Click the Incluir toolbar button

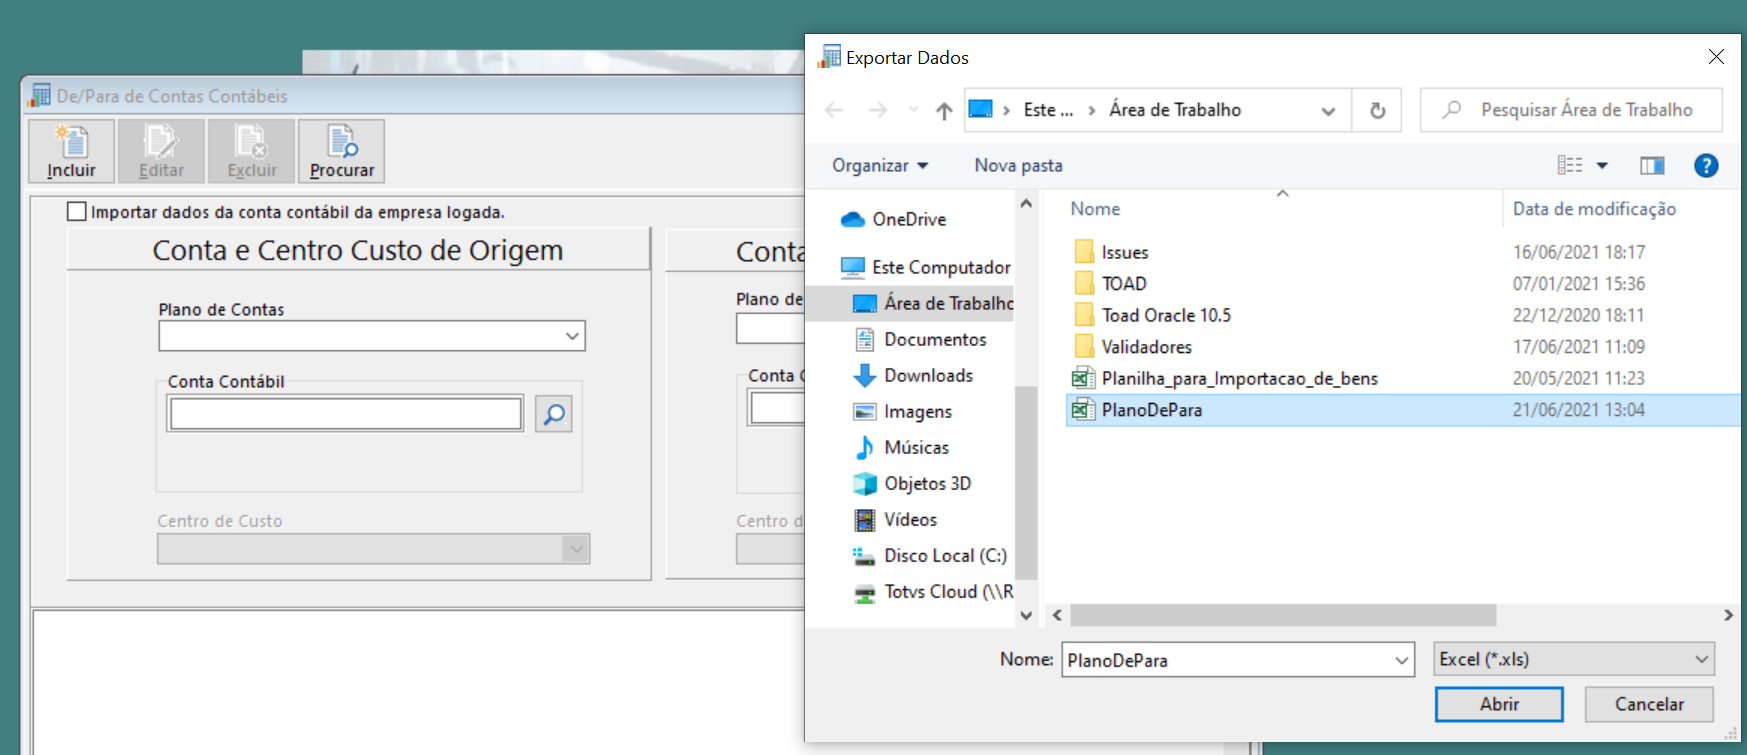tap(71, 151)
